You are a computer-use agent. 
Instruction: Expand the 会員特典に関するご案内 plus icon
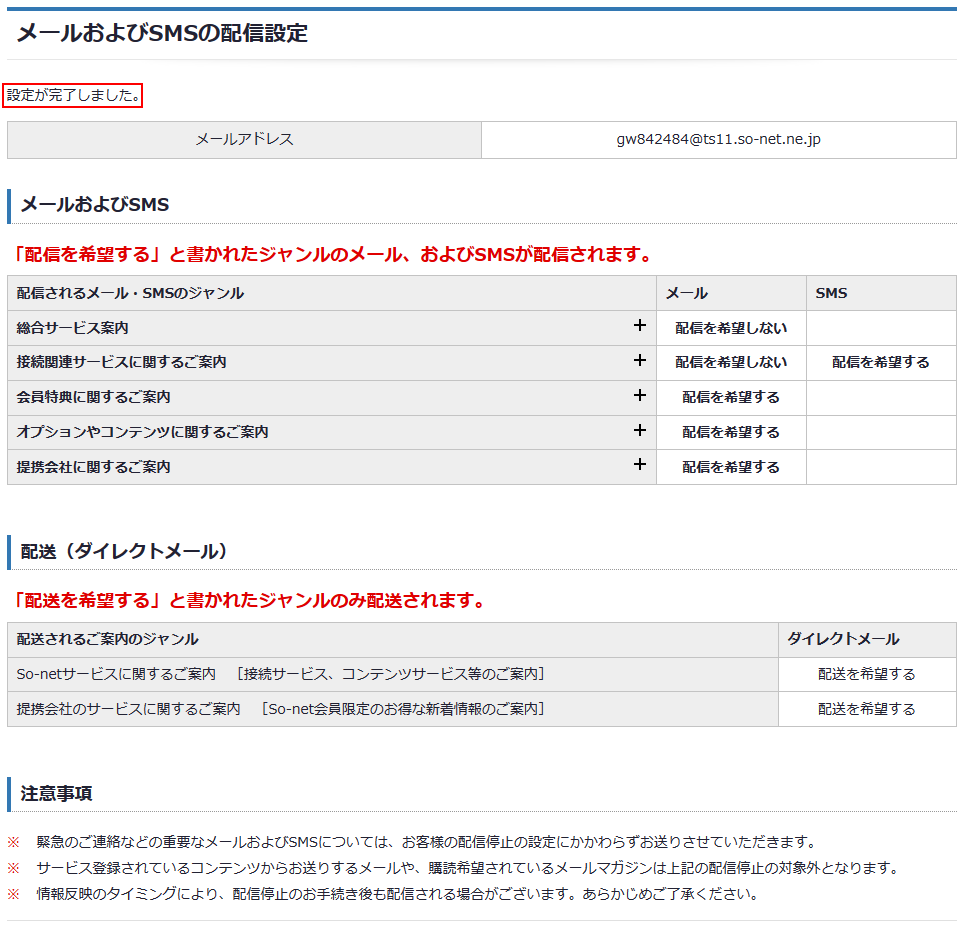coord(640,396)
